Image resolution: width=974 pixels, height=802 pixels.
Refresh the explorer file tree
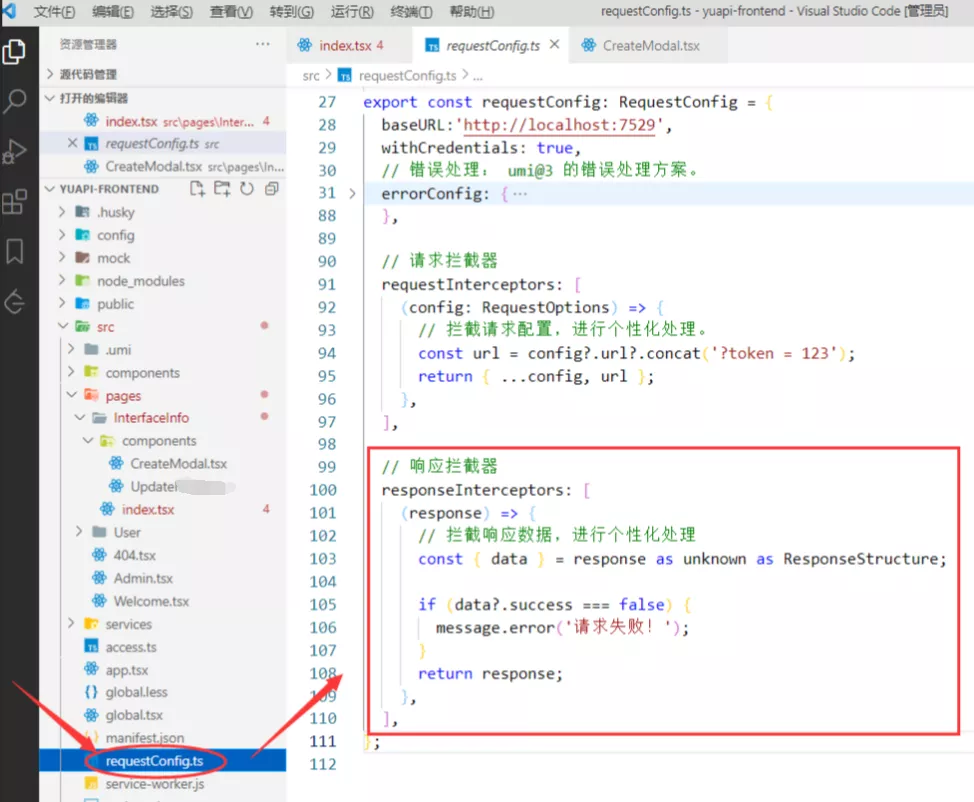247,189
